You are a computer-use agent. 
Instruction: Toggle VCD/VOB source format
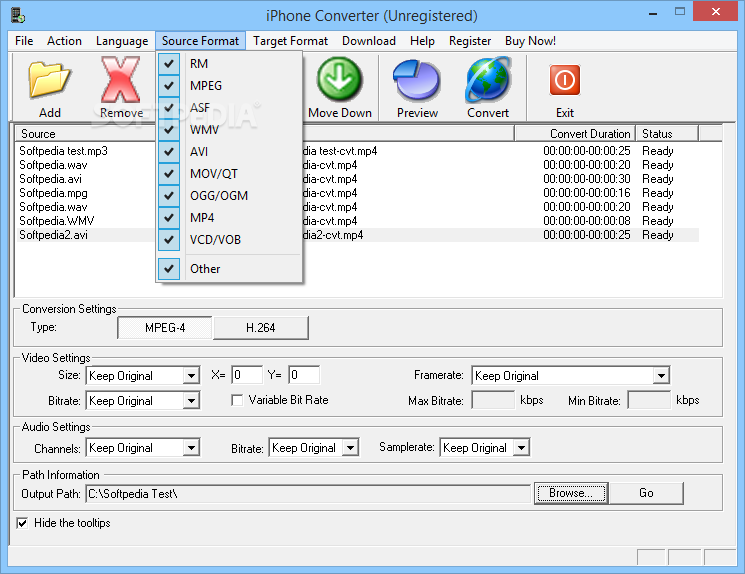tap(230, 239)
